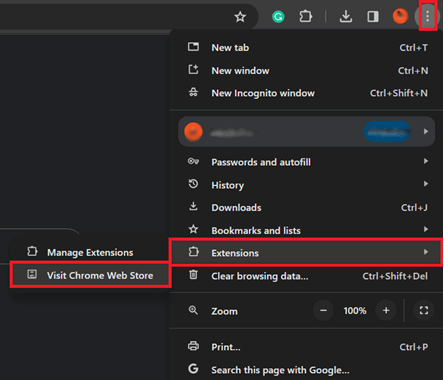Click the Bookmarks star icon in menu
Screen dimensions: 444x380
point(193,229)
